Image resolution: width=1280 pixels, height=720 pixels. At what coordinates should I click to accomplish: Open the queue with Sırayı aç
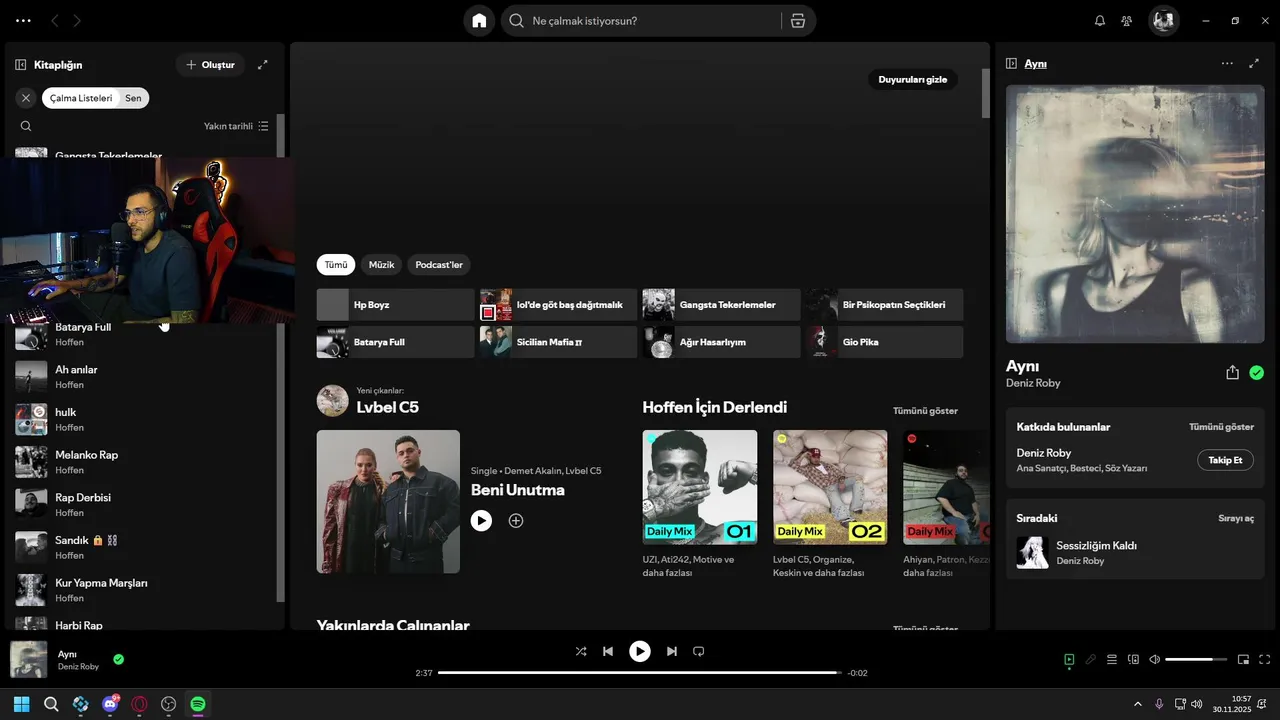tap(1236, 518)
